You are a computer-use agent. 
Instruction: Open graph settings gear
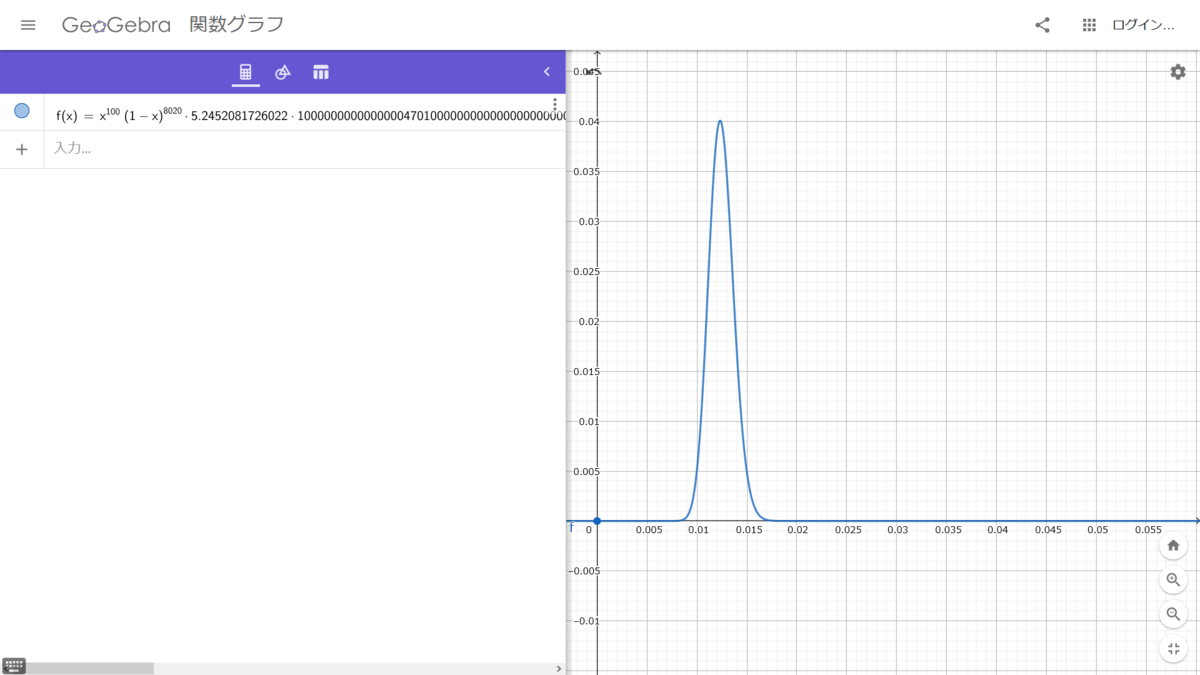click(x=1178, y=72)
